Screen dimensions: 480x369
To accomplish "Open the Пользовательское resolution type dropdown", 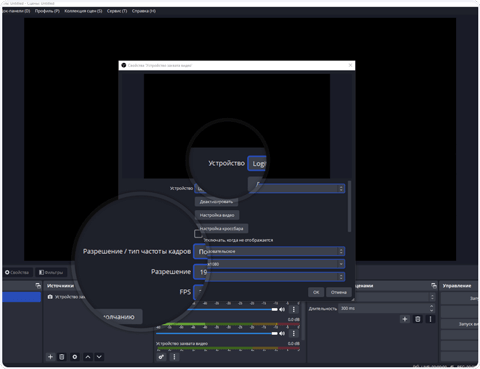I will pyautogui.click(x=270, y=251).
